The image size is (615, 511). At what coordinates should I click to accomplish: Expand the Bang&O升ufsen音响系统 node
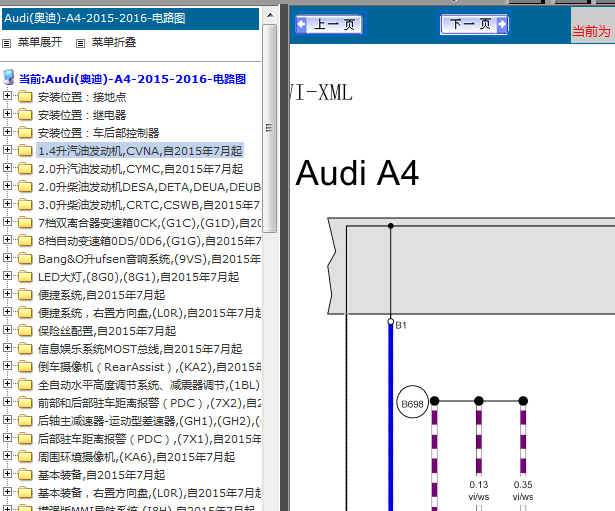(x=7, y=258)
